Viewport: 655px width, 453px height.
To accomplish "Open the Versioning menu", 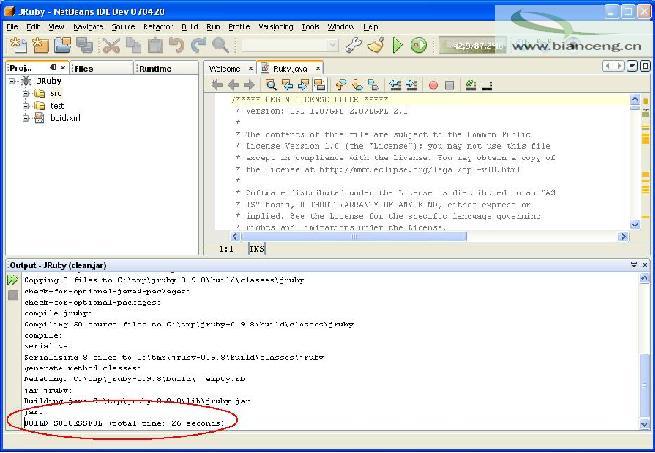I will tap(275, 27).
